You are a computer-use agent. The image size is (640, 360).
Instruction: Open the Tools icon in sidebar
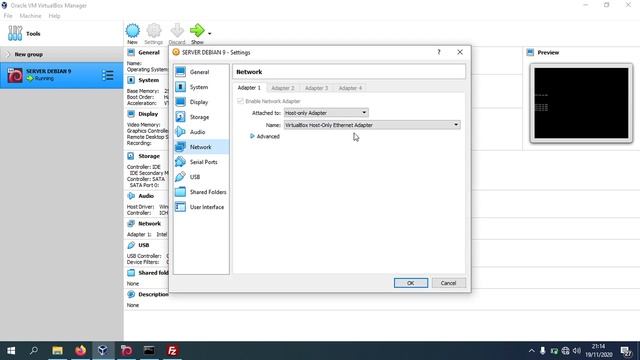tap(15, 33)
